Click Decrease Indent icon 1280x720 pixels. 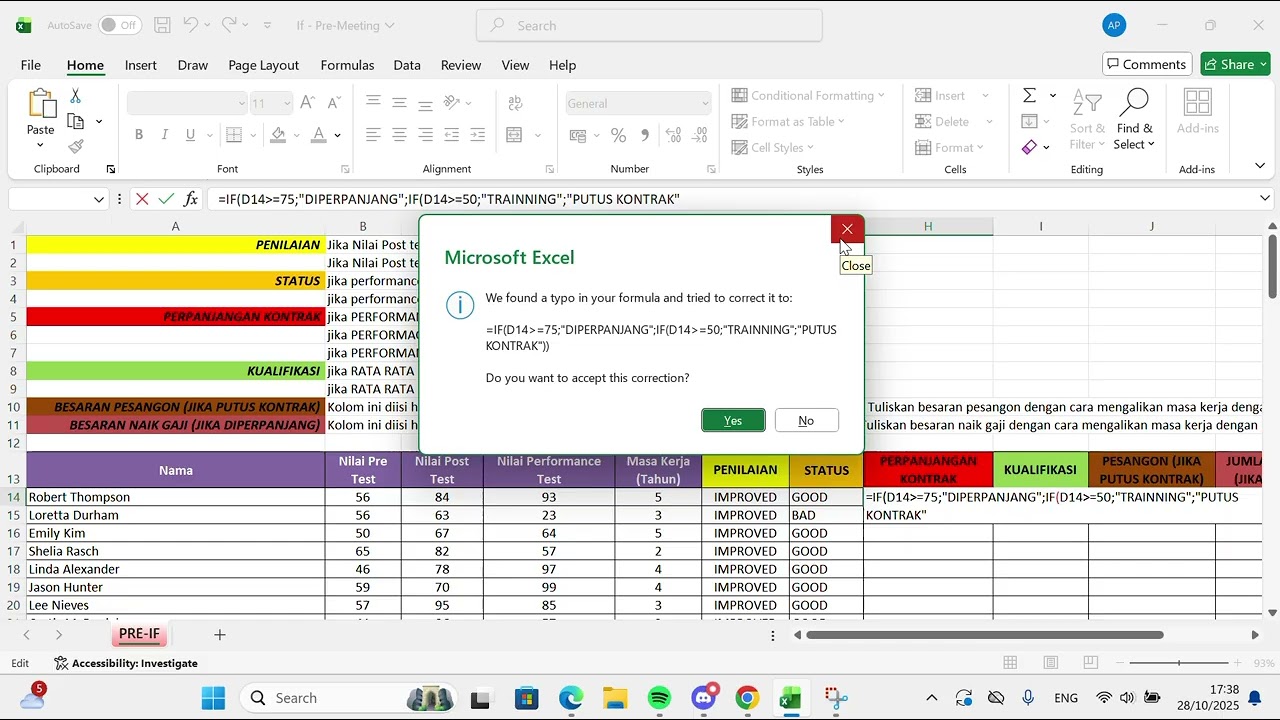pos(452,135)
